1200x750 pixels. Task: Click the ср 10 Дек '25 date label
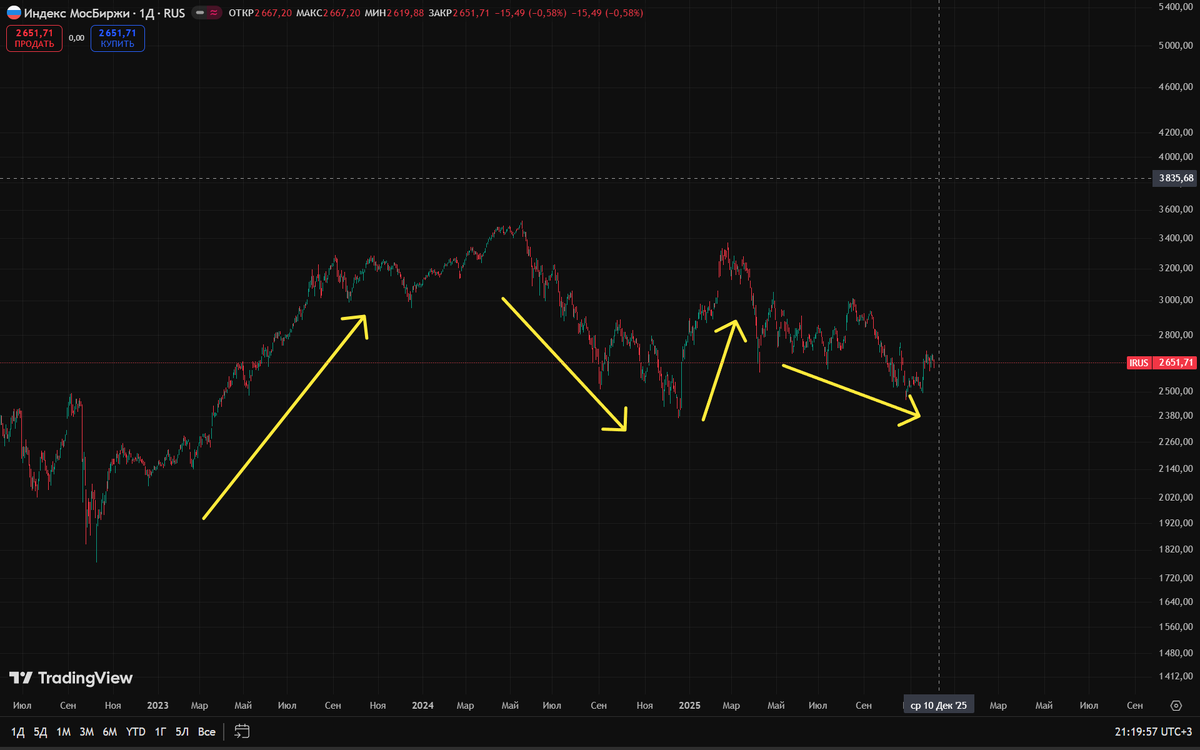938,705
